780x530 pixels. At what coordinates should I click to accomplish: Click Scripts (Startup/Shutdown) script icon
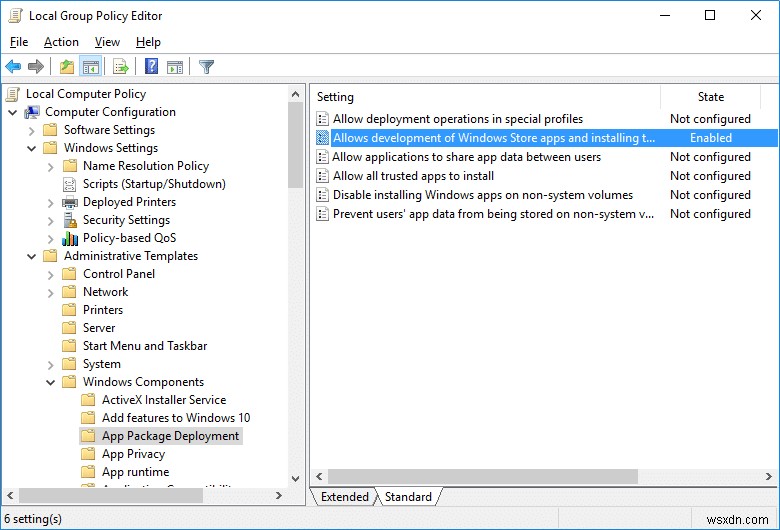tap(70, 184)
